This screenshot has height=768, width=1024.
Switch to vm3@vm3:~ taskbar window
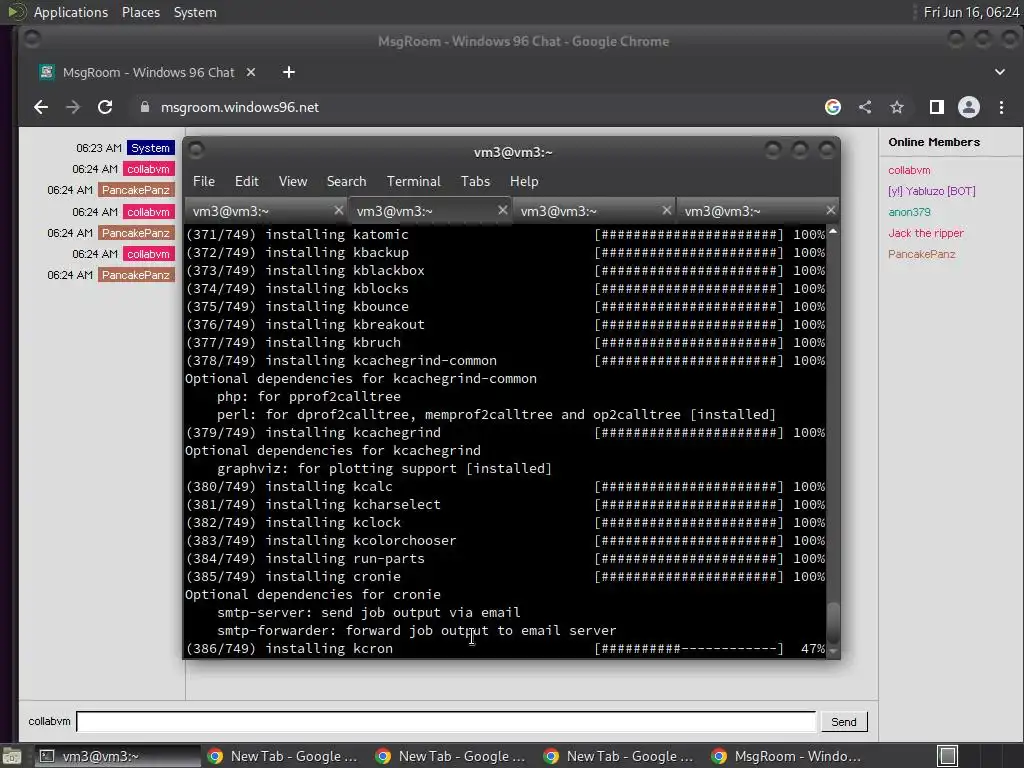pyautogui.click(x=116, y=756)
